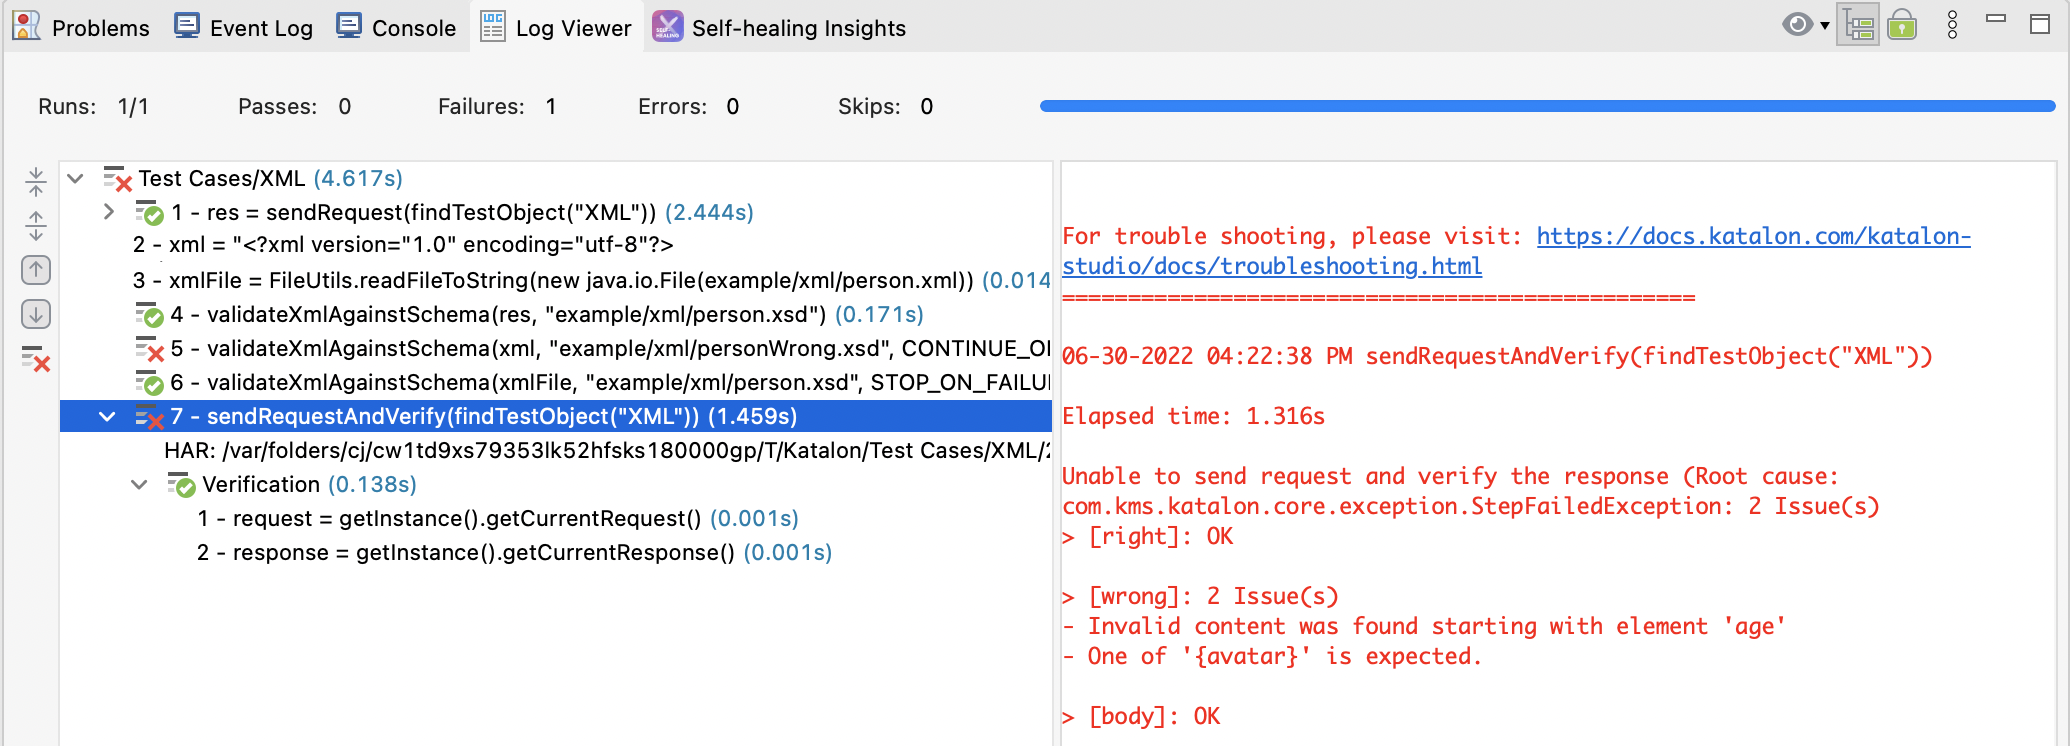Select the Console tab
The width and height of the screenshot is (2070, 746).
point(397,27)
